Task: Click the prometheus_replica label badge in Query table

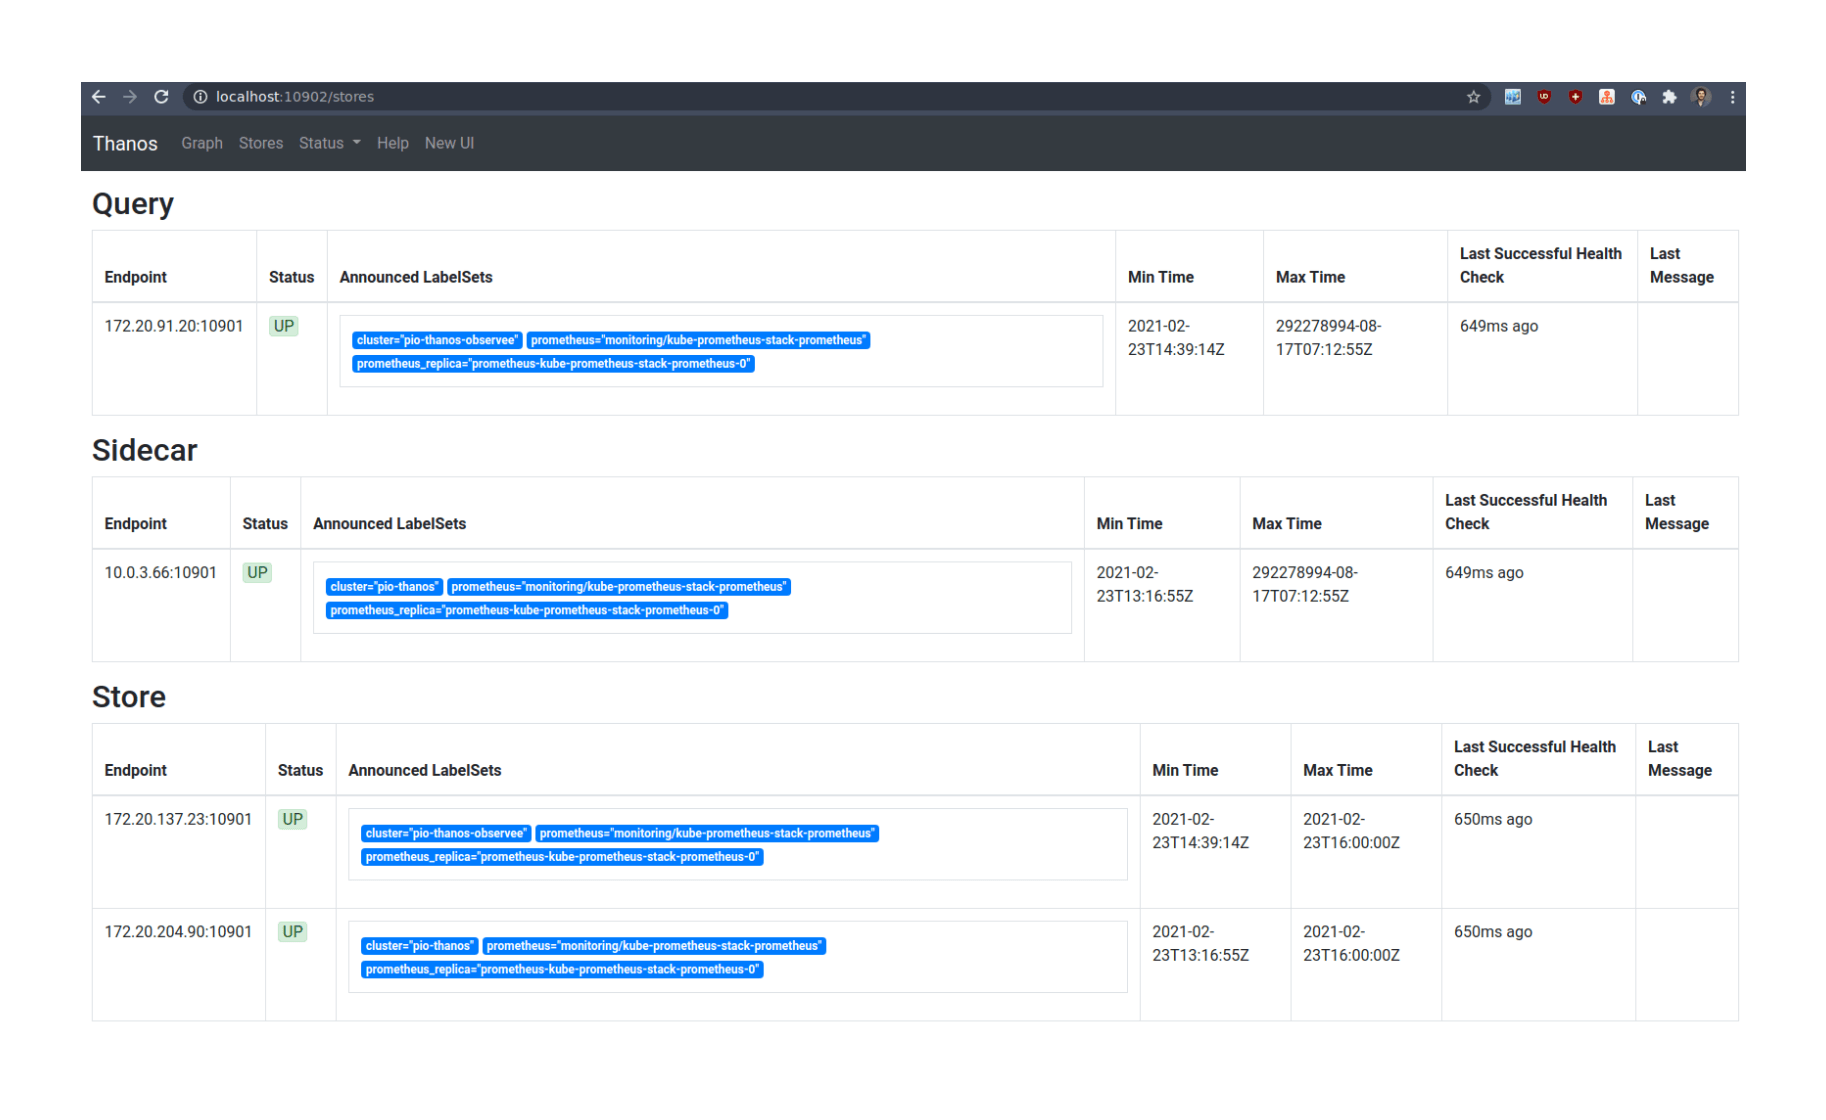Action: (554, 364)
